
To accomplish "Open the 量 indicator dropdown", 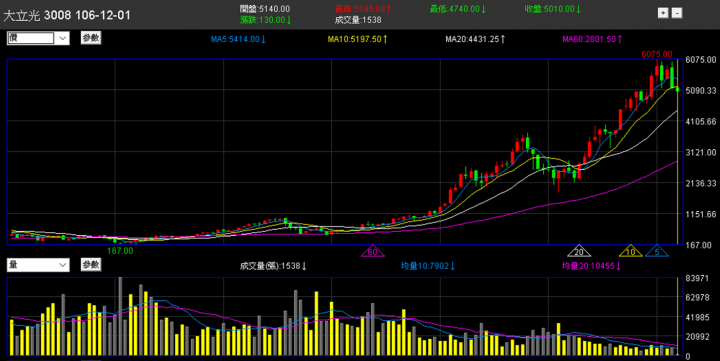I will (38, 265).
